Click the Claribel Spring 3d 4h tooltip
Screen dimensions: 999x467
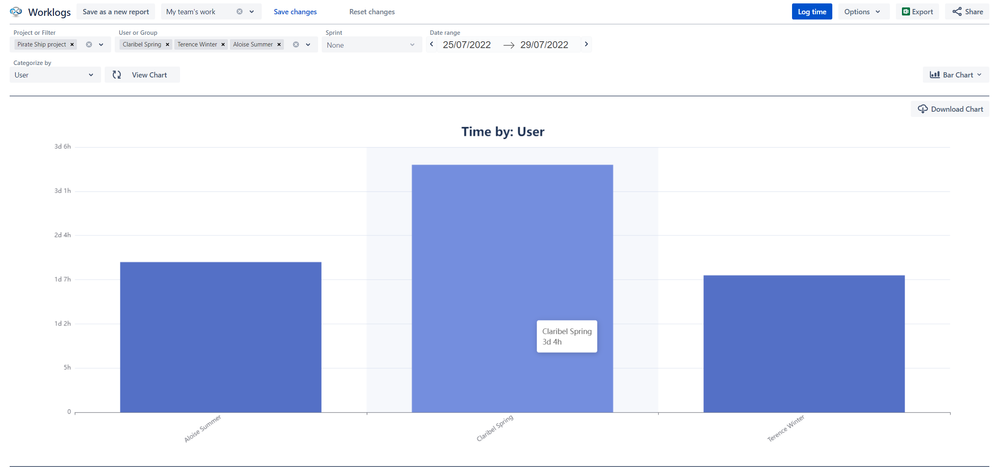(567, 336)
